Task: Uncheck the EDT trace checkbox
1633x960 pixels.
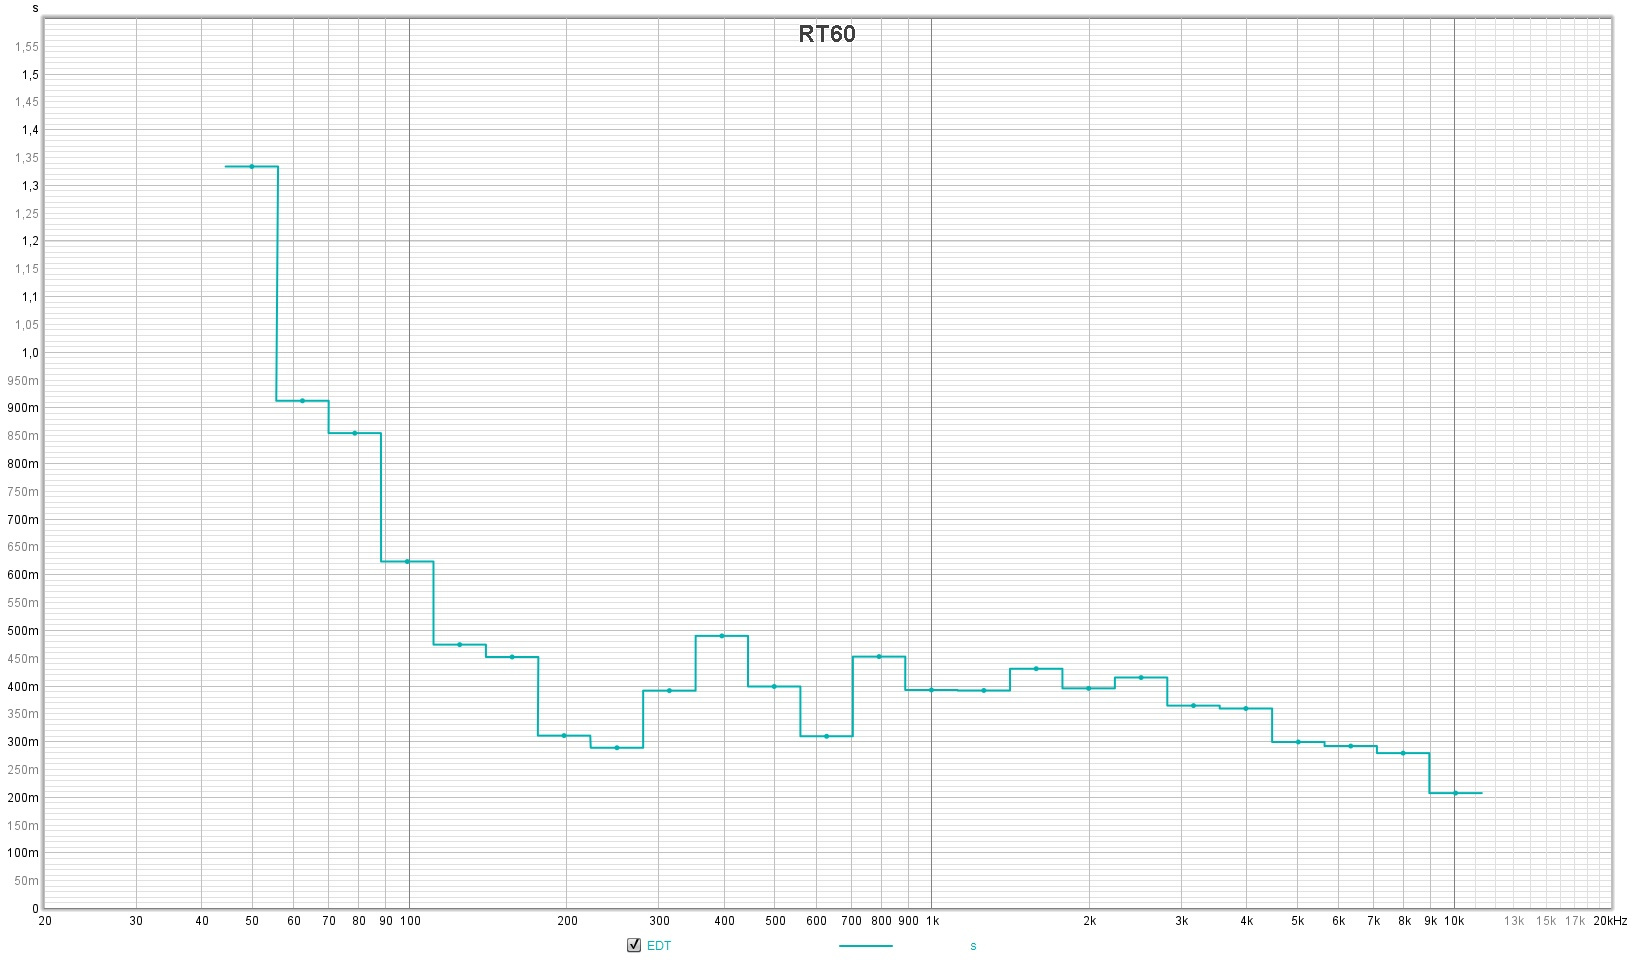Action: tap(634, 945)
